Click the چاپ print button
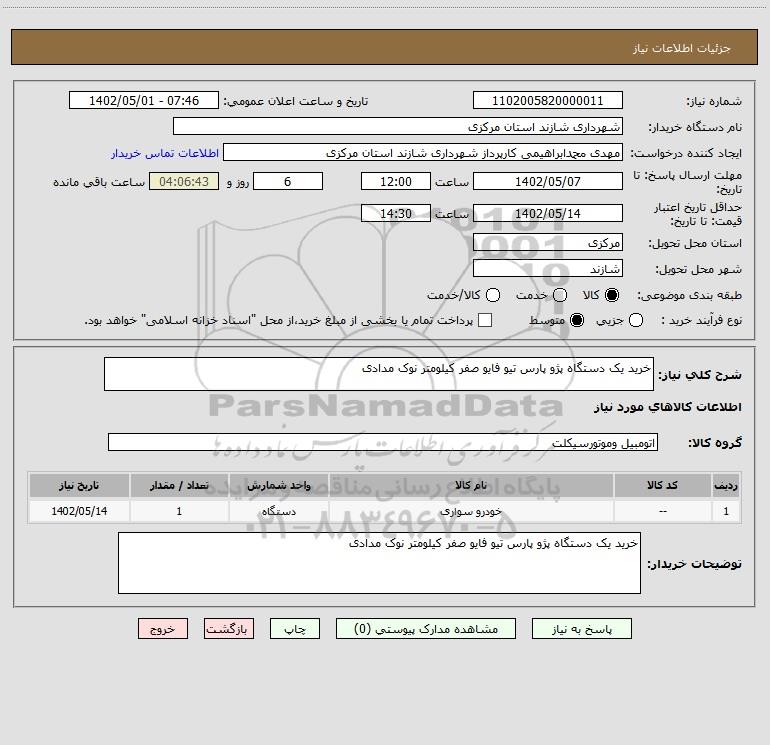 [x=295, y=629]
